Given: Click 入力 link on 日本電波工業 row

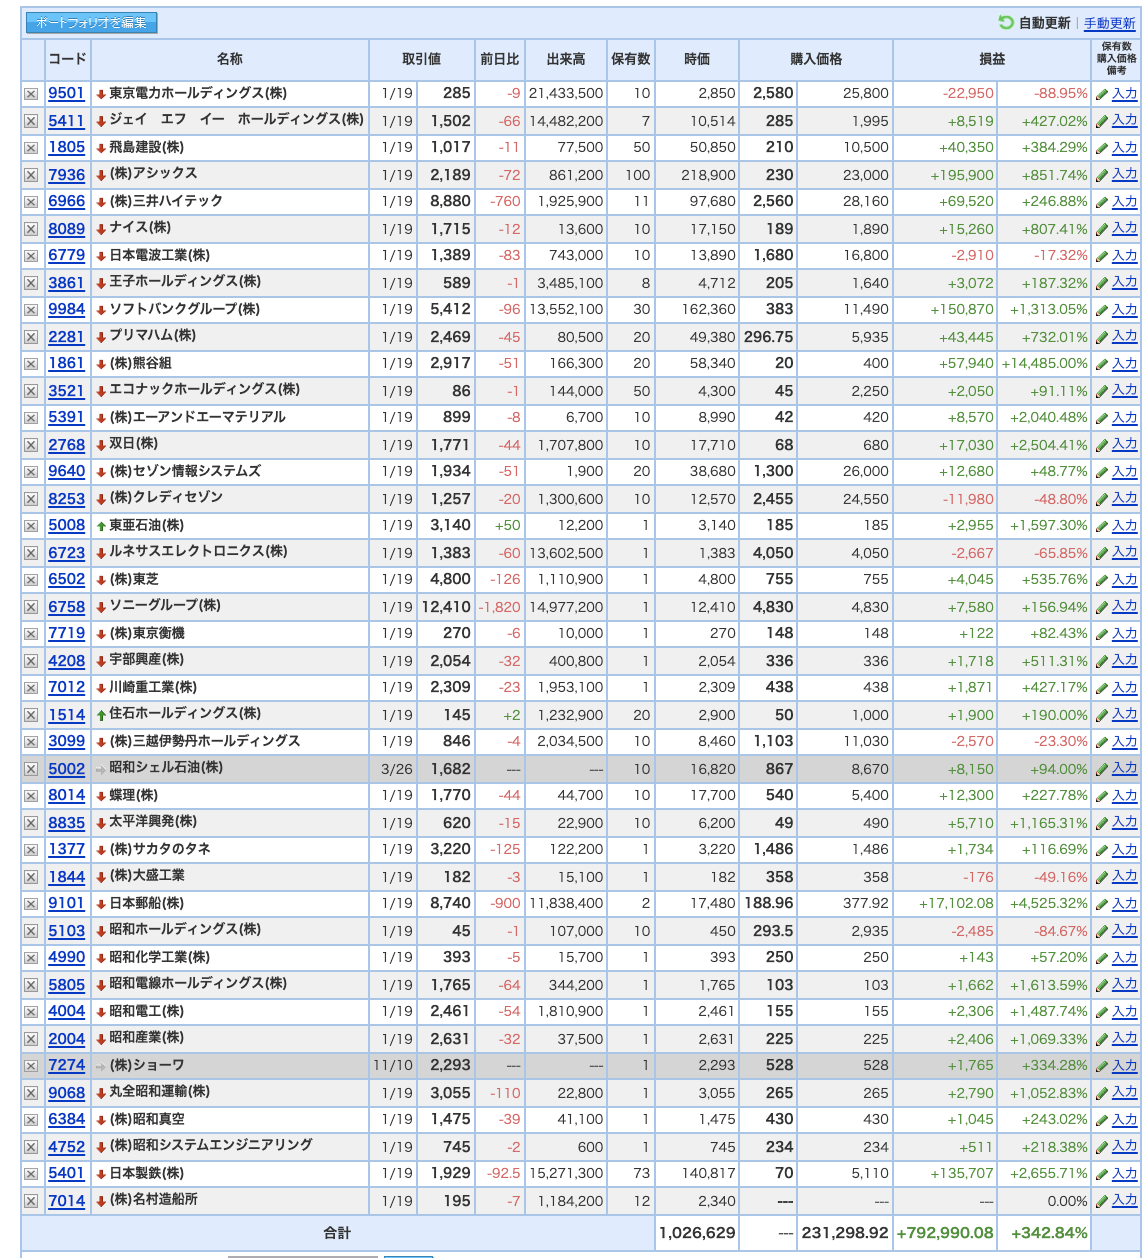Looking at the screenshot, I should 1124,255.
